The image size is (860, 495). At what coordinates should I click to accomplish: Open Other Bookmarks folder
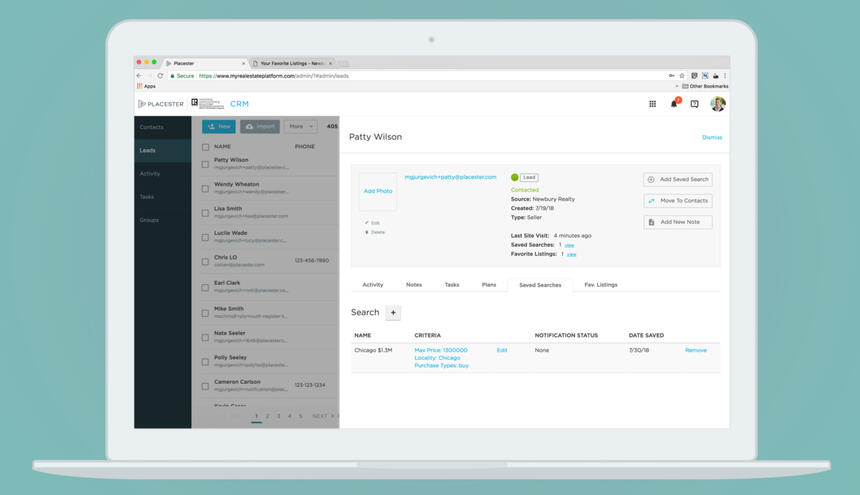click(705, 86)
